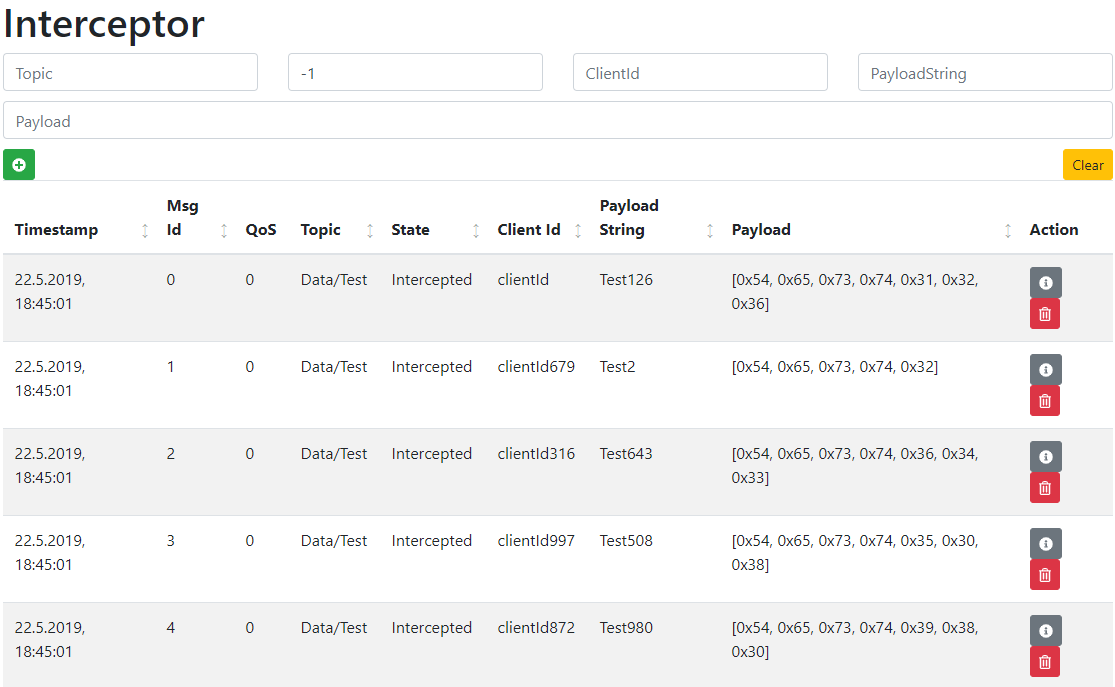
Task: Click into the wide Payload input
Action: pyautogui.click(x=558, y=121)
